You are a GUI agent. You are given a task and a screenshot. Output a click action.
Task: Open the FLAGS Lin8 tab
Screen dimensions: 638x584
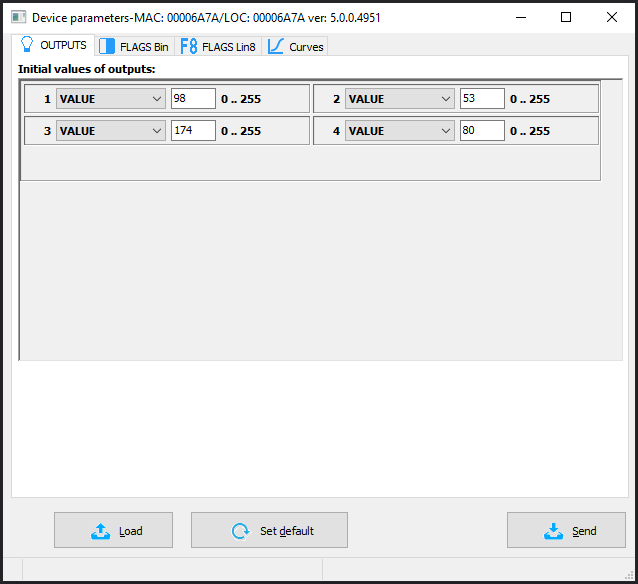tap(218, 46)
